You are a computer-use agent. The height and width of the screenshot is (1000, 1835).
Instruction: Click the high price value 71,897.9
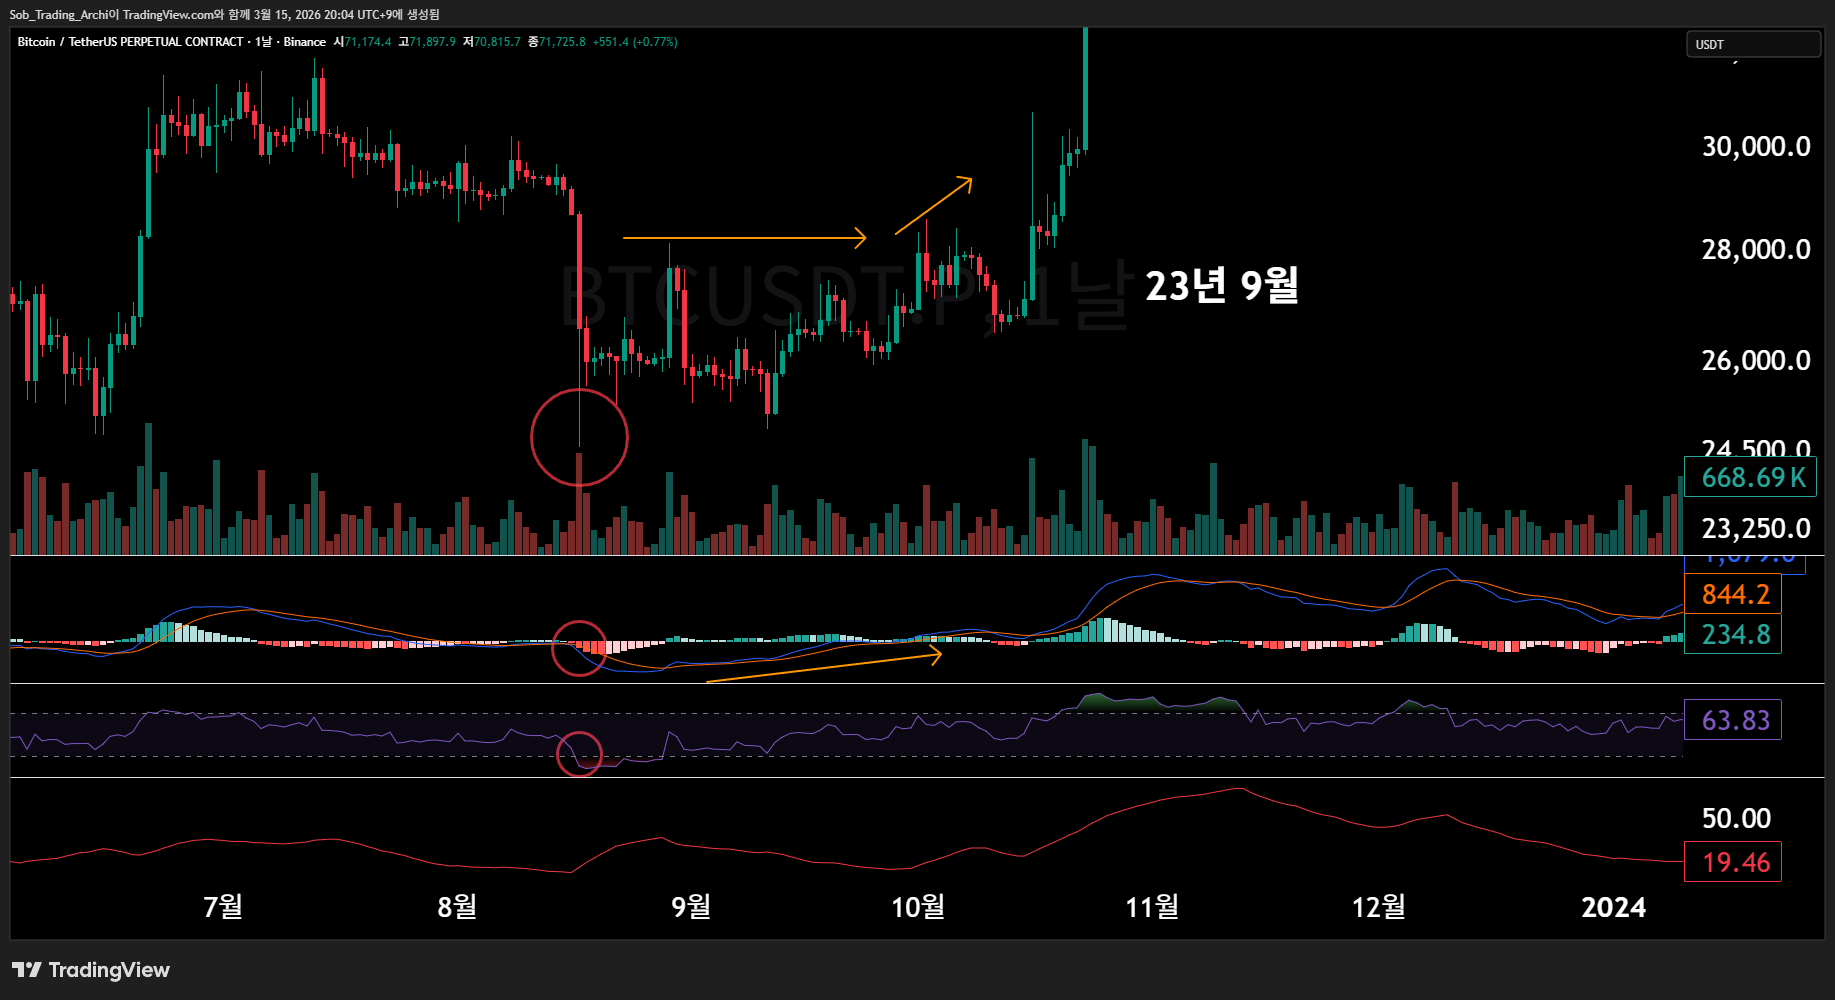432,42
